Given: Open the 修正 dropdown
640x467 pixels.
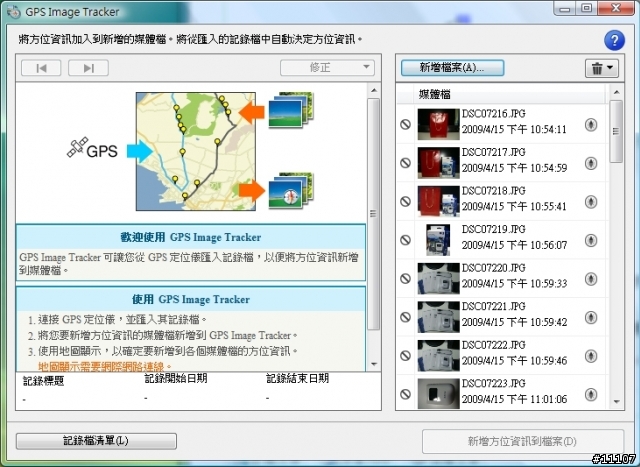Looking at the screenshot, I should tap(327, 67).
